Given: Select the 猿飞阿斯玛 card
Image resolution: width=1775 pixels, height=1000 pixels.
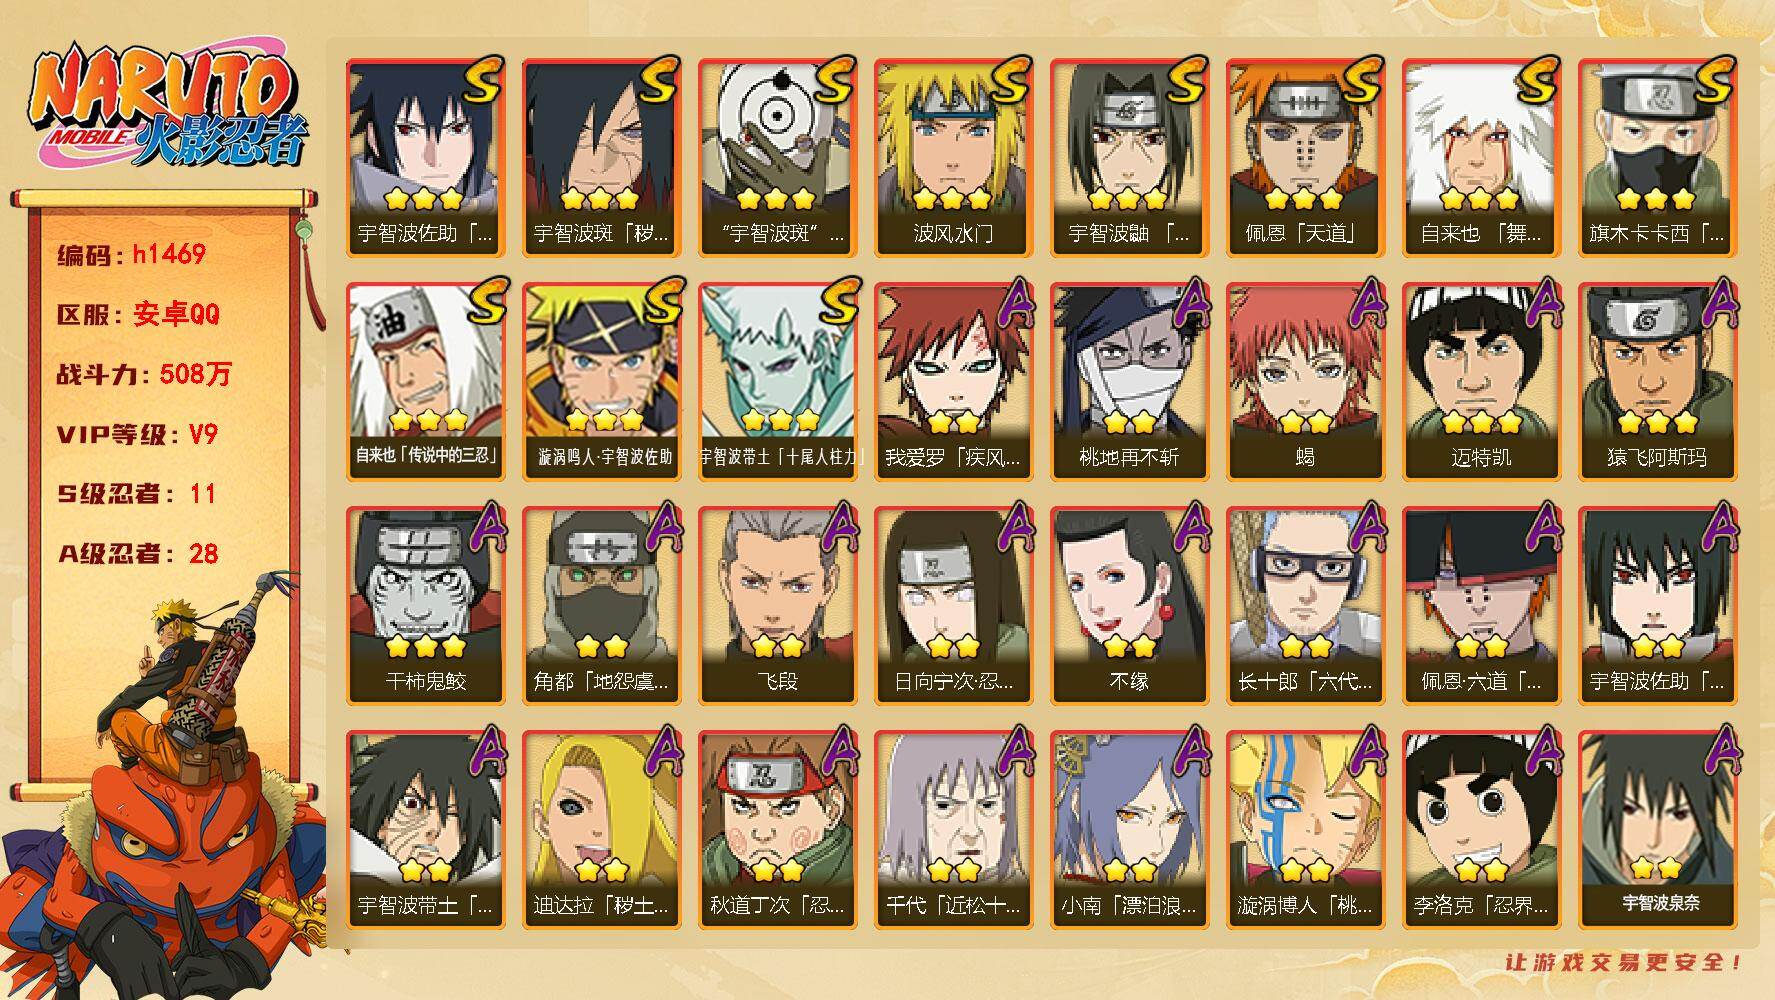Looking at the screenshot, I should click(x=1657, y=382).
